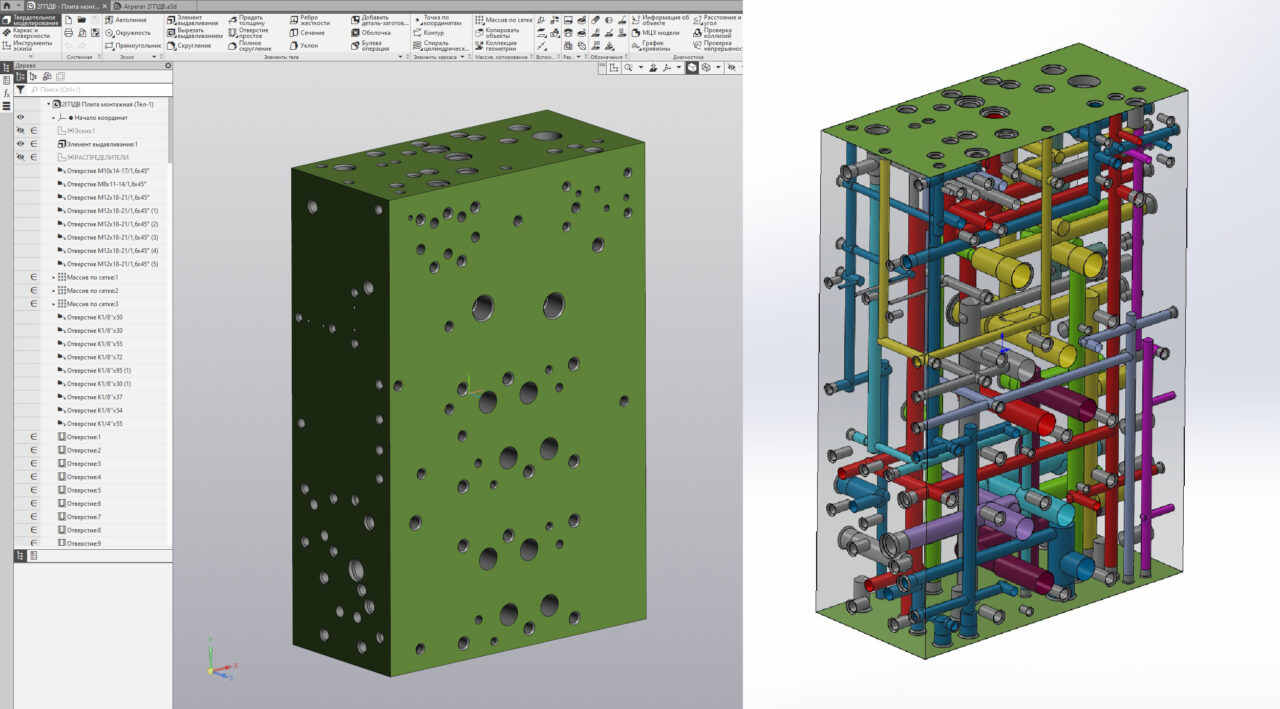Collapse the 2ГПДВ Плита монтажная root node

[47, 104]
